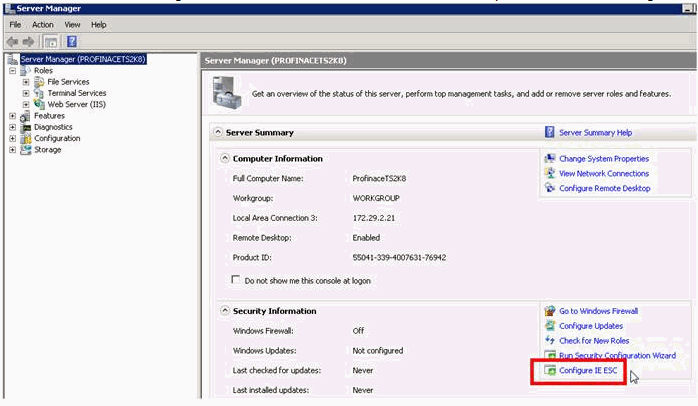Click the forward arrow toolbar icon

tap(30, 41)
